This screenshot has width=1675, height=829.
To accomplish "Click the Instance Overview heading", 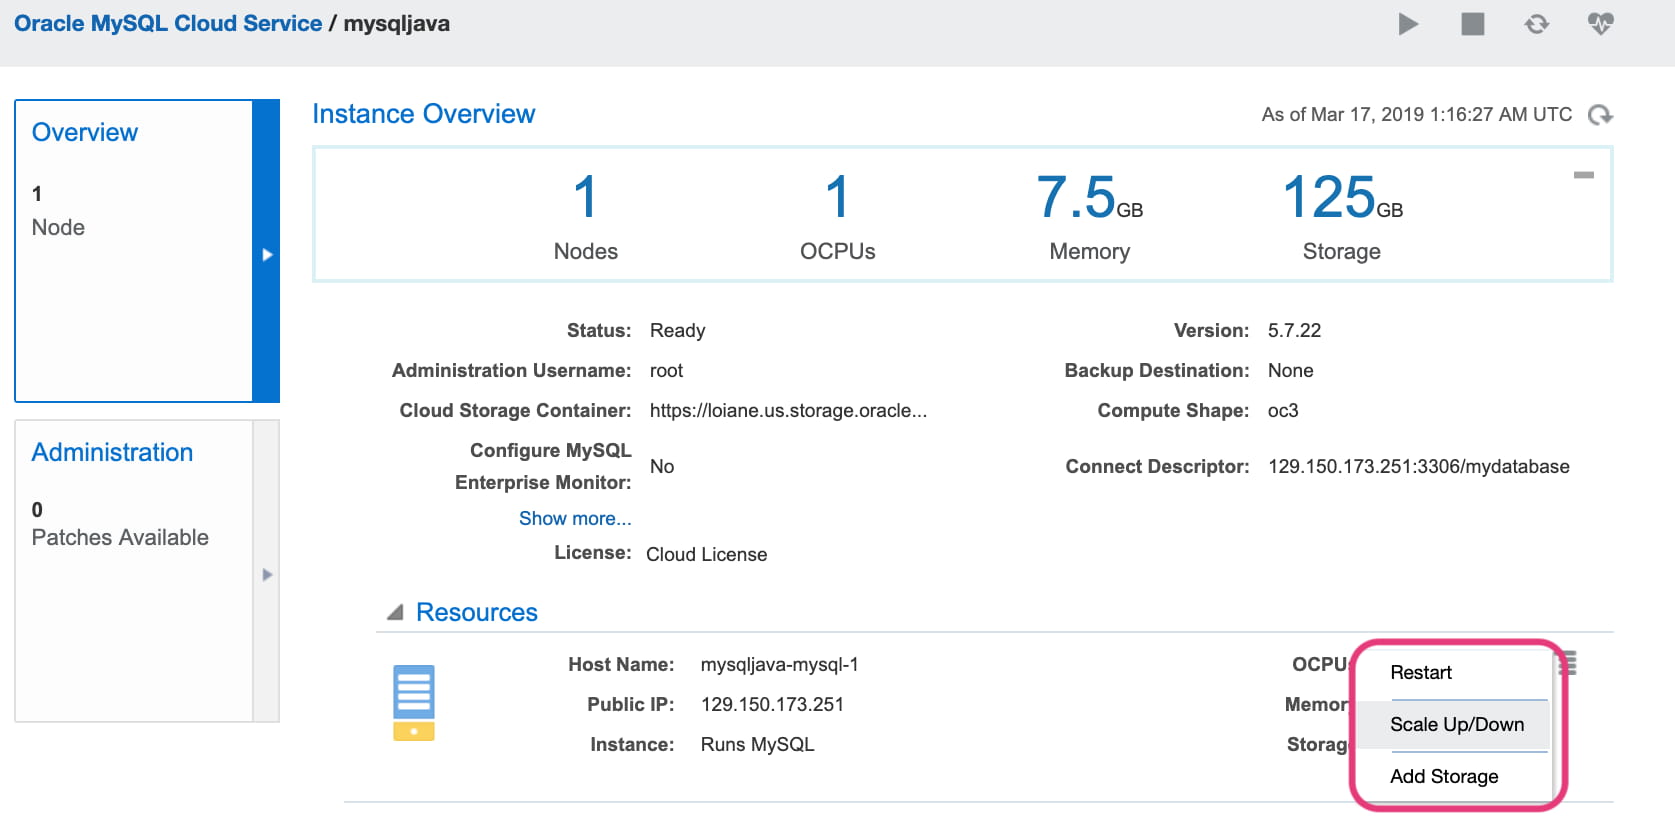I will [424, 114].
